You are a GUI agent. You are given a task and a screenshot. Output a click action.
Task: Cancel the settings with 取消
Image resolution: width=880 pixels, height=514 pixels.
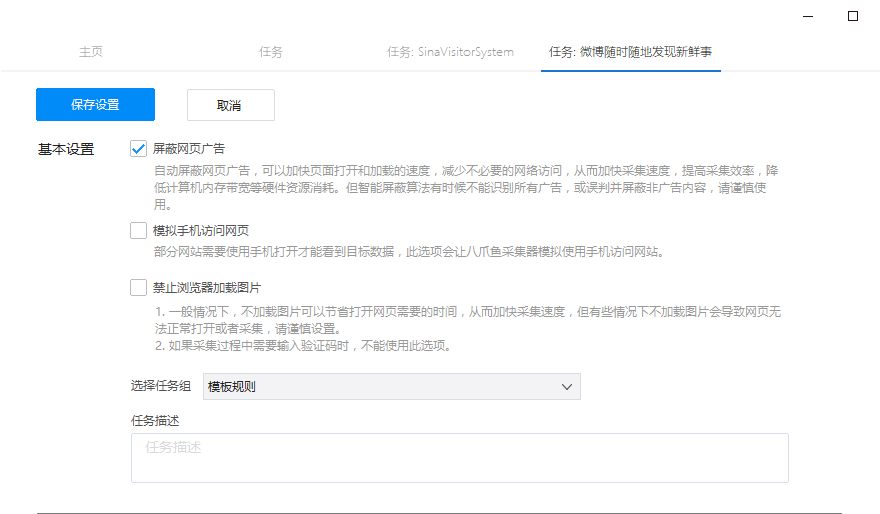coord(230,105)
